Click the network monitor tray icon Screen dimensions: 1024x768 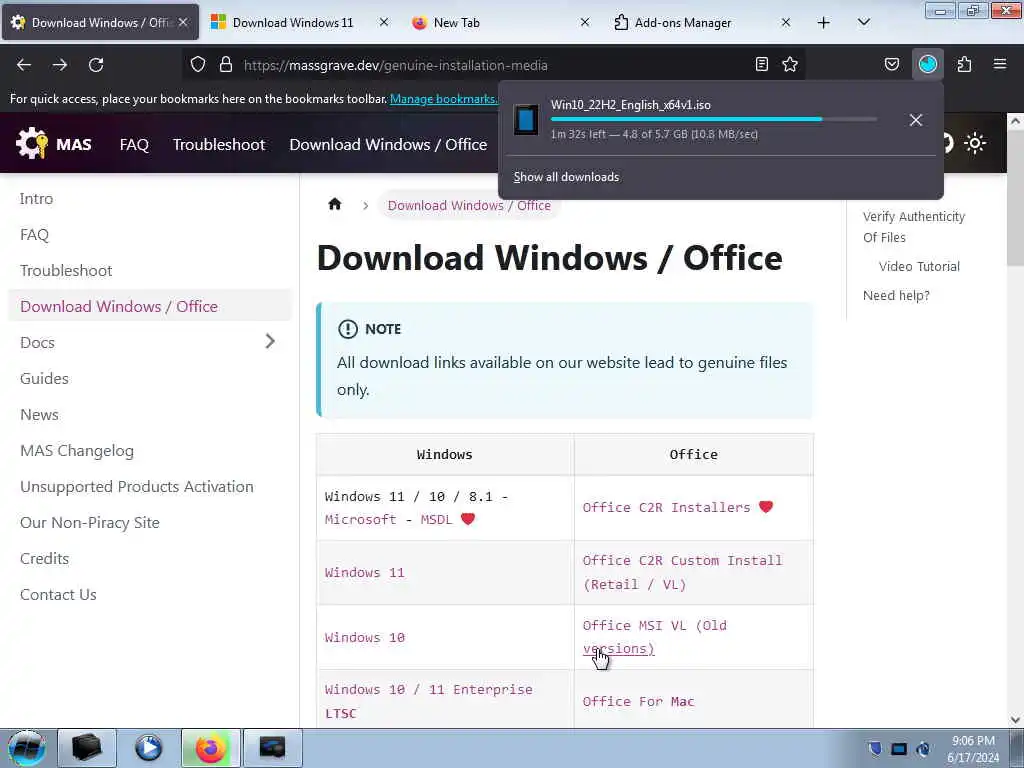click(x=899, y=748)
